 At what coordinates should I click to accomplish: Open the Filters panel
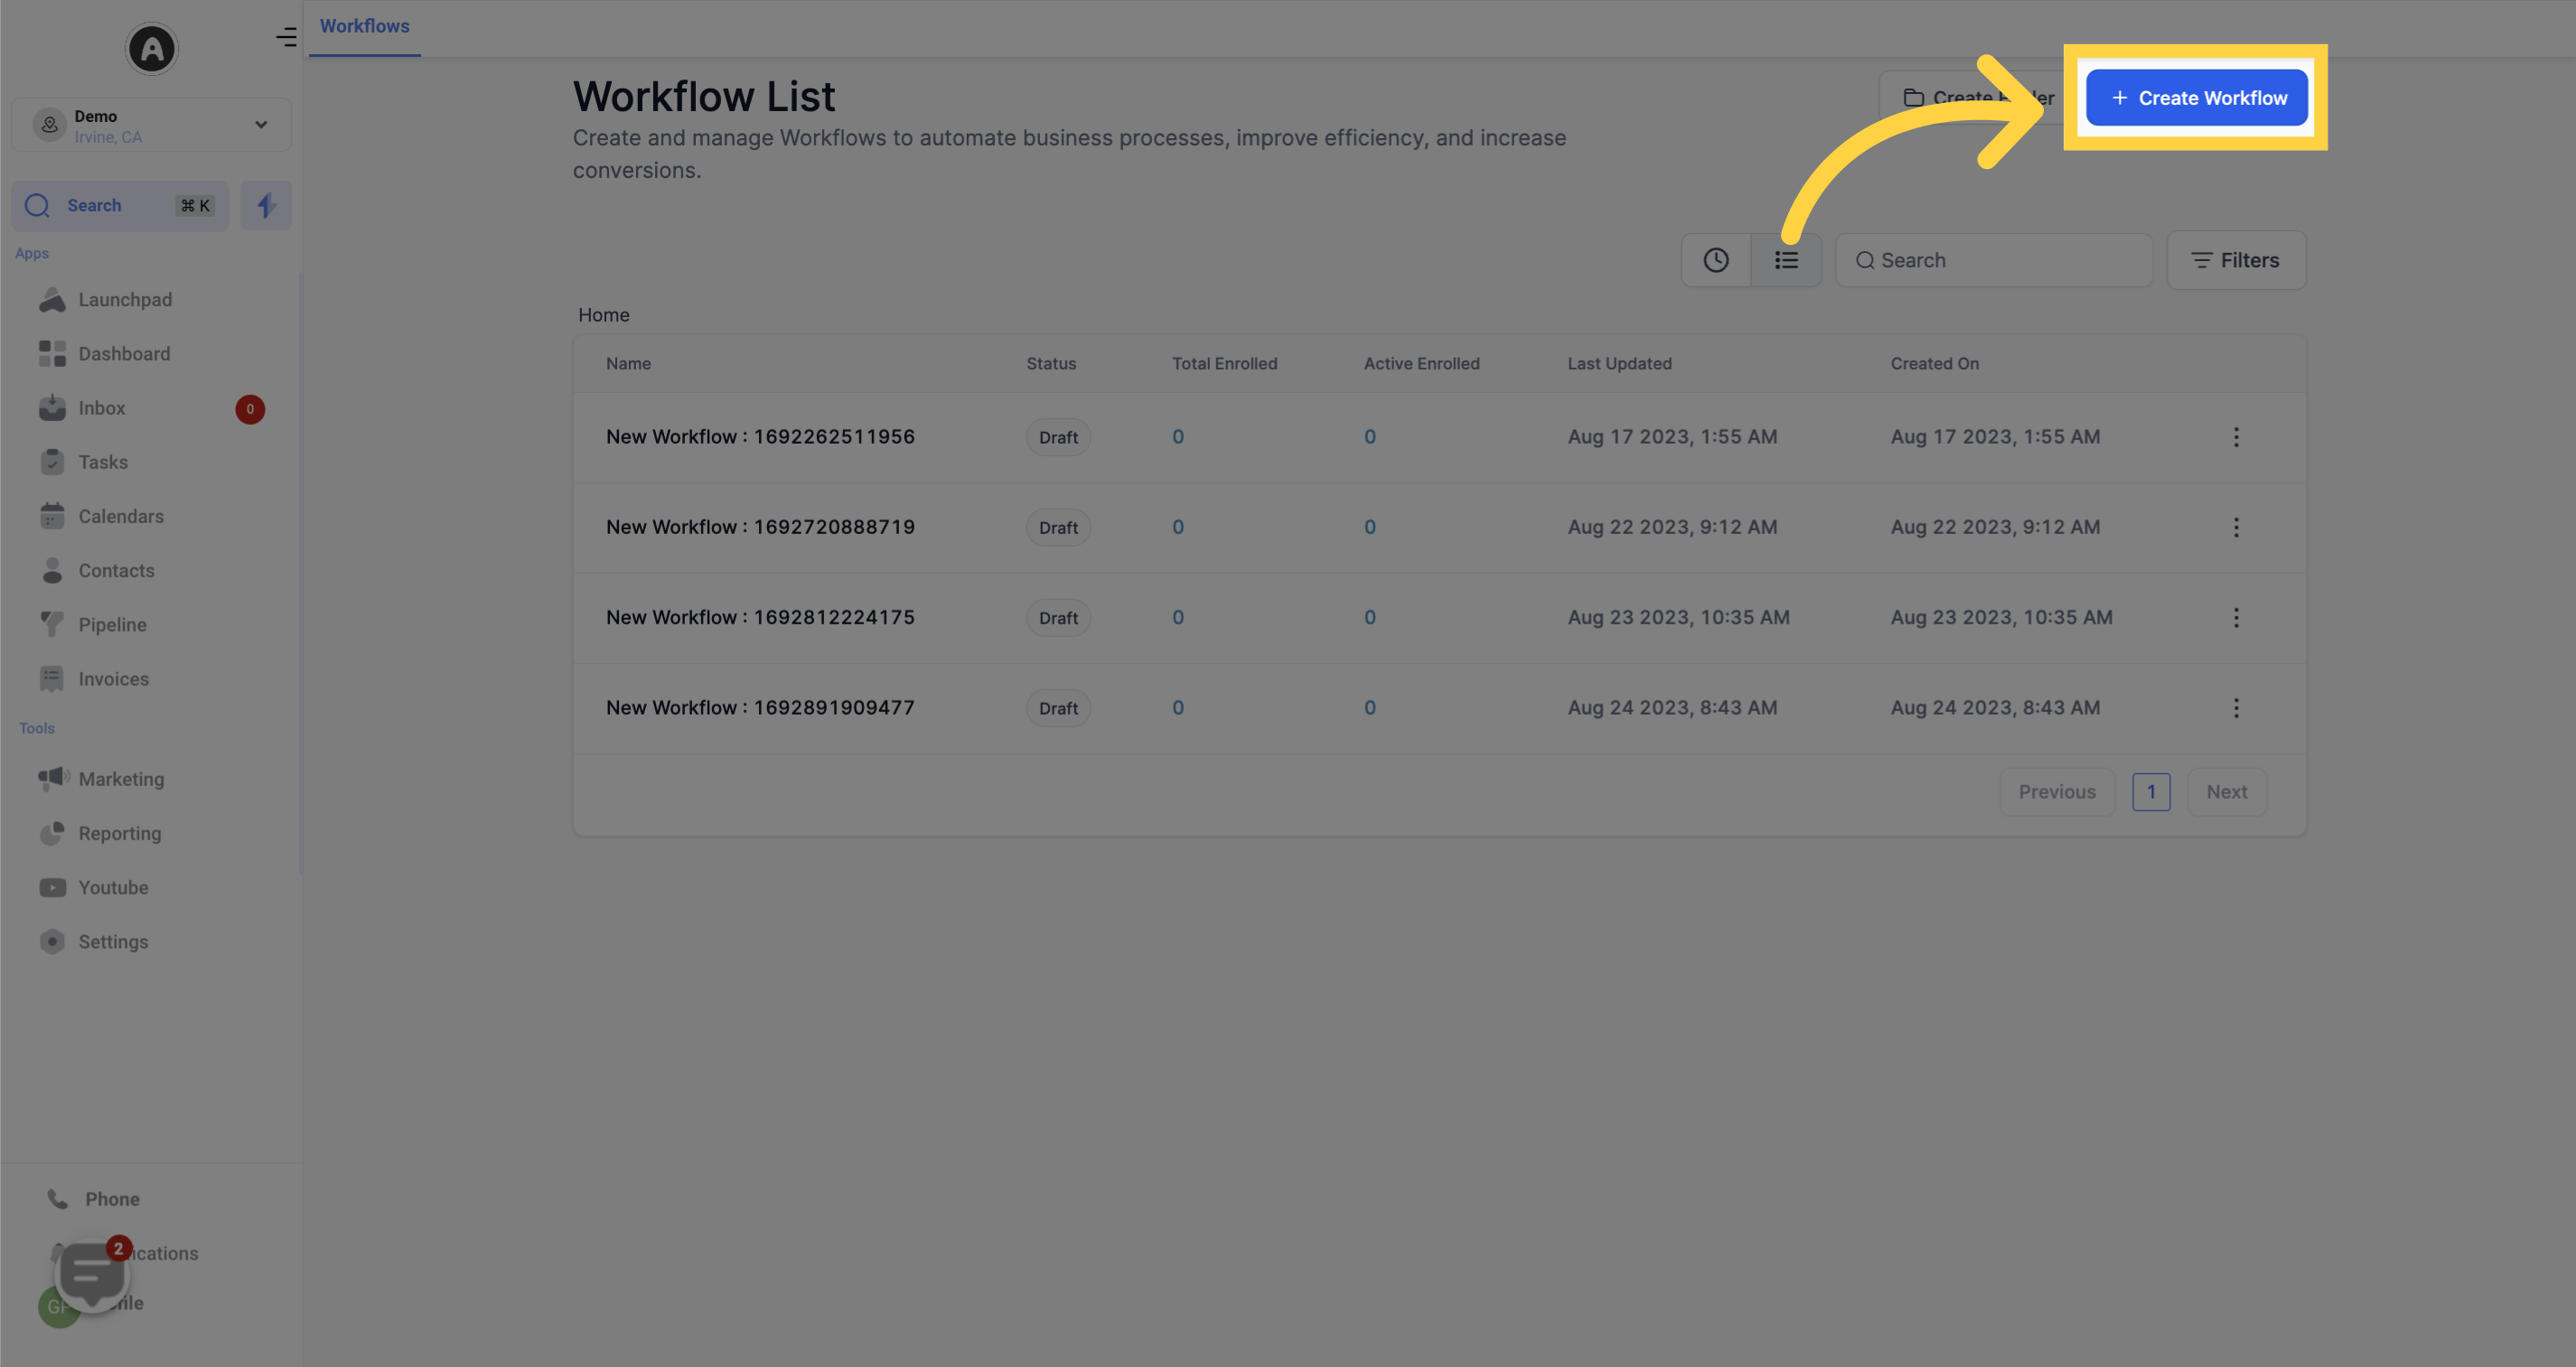(2237, 259)
